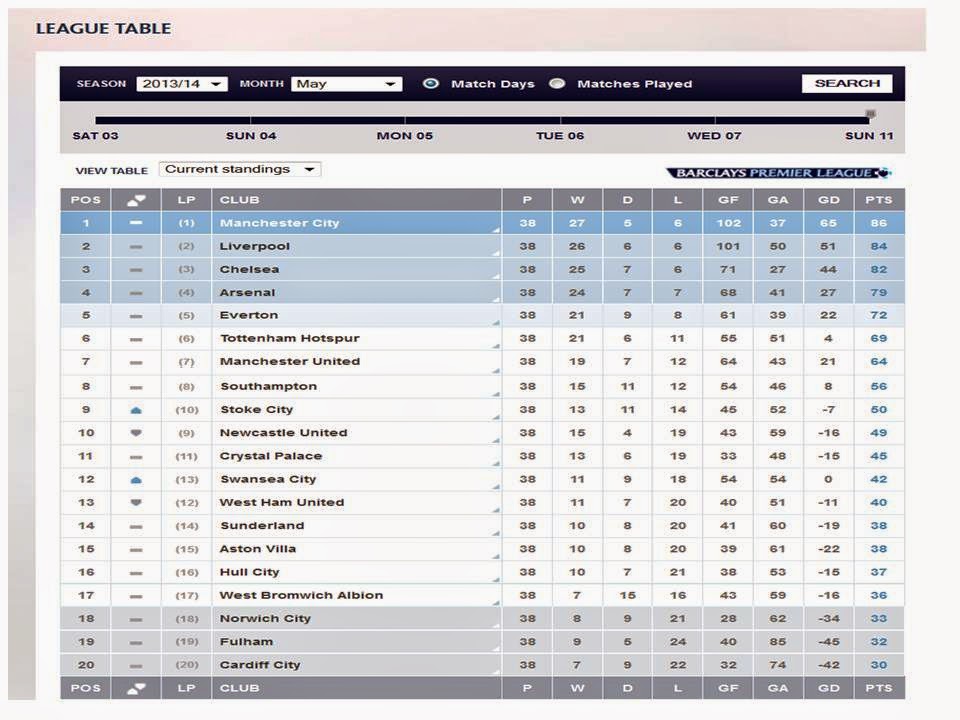Expand the Chelsea row corner arrow

coord(496,277)
